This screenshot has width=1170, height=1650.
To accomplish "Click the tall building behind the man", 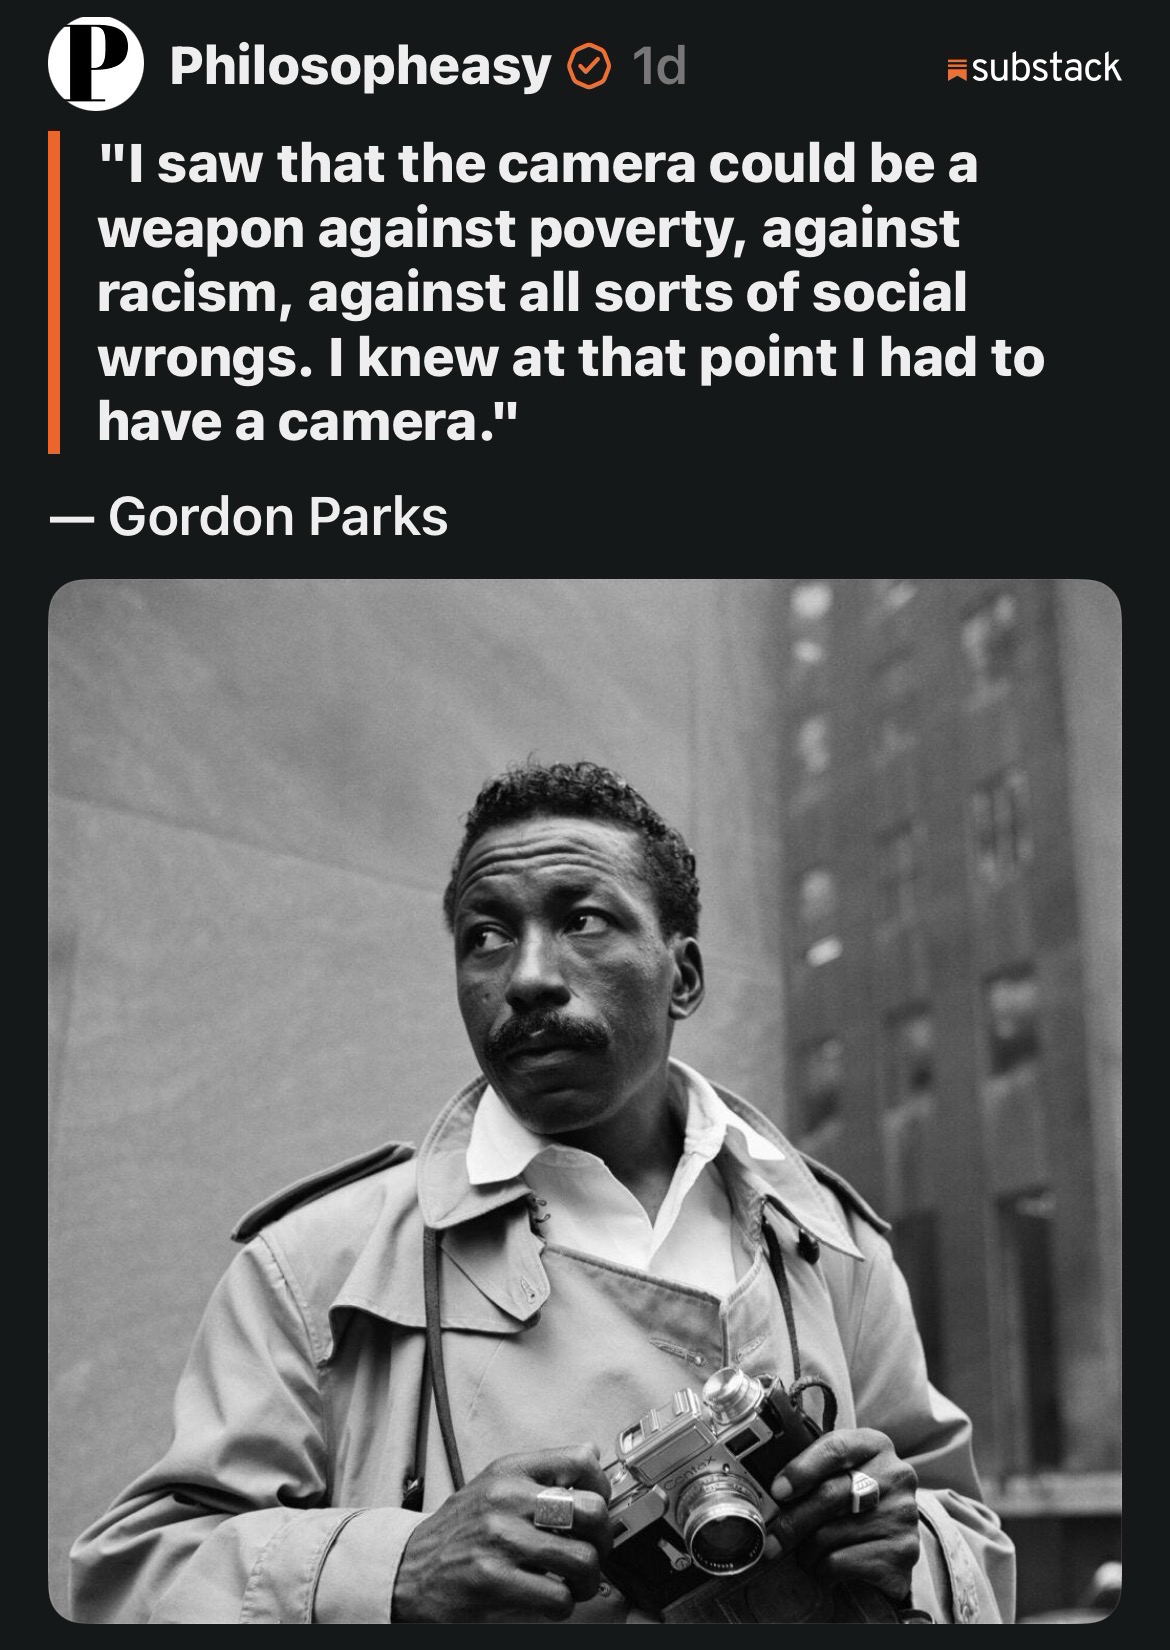I will tap(950, 1000).
